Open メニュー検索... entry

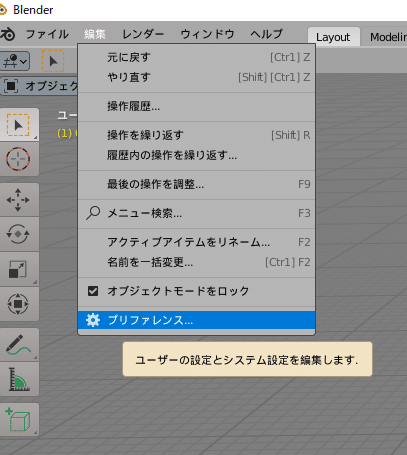(x=196, y=213)
